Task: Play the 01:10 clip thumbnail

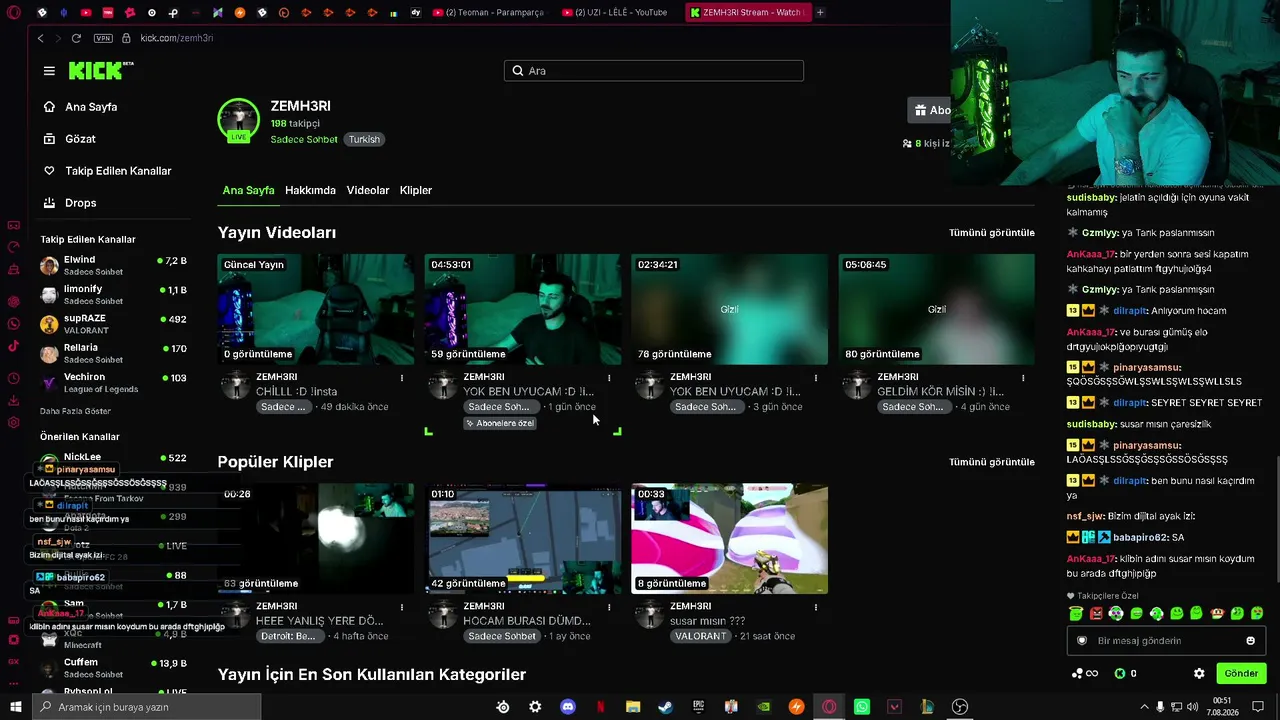Action: [x=523, y=538]
